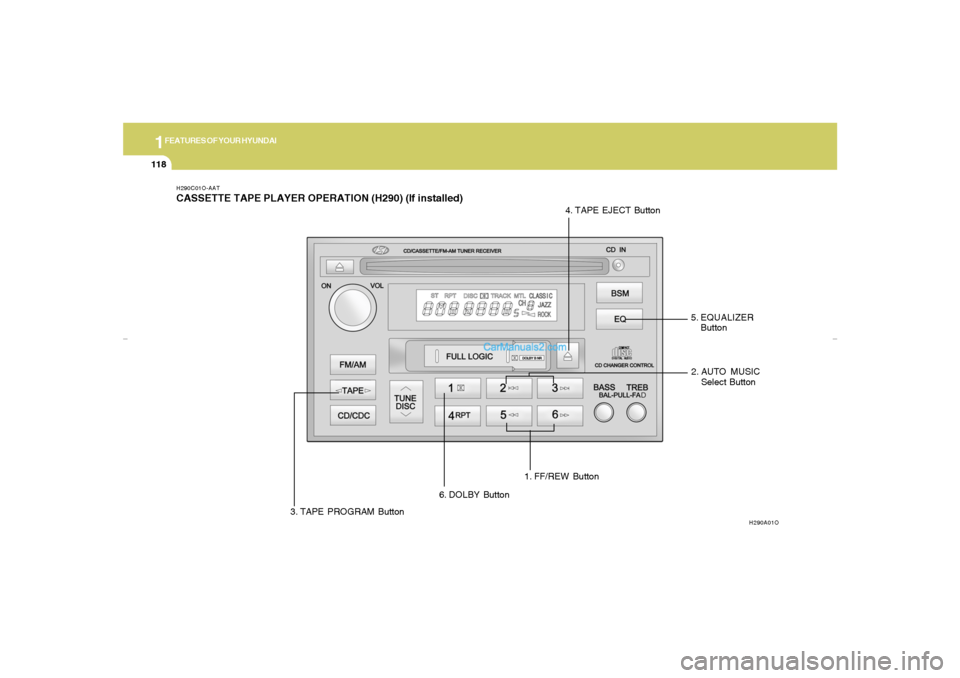Click preset button 3 auto music forward
Screen dimensions: 960x678
[560, 388]
